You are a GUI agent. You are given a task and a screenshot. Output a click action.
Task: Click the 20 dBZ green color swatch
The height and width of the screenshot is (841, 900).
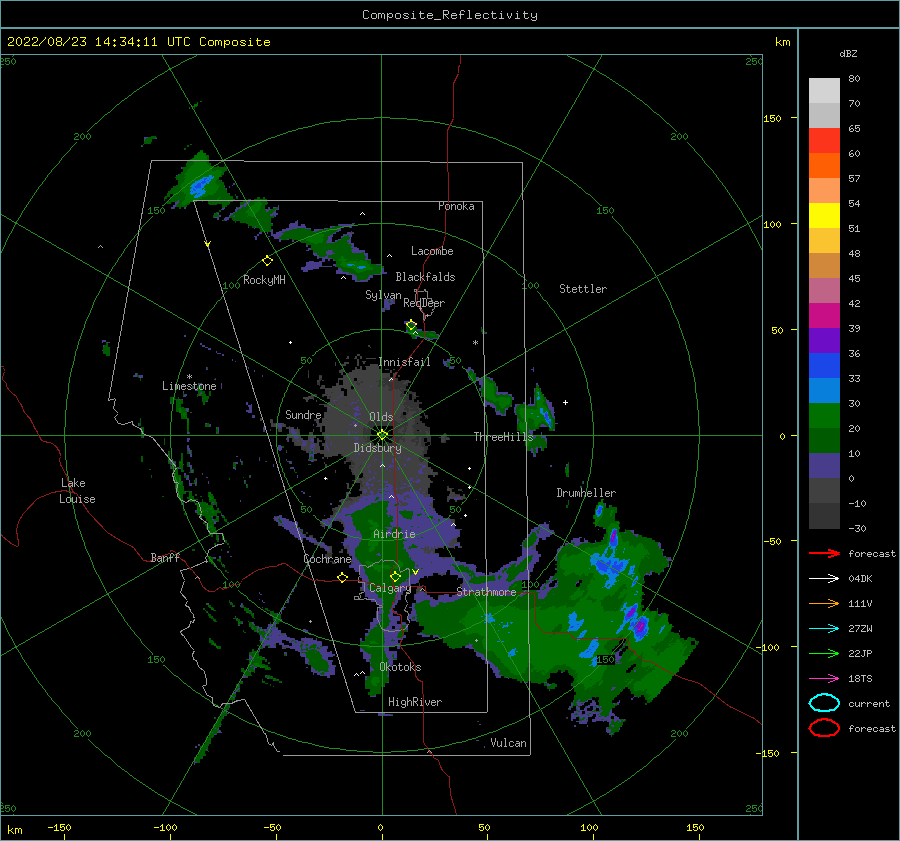pos(824,416)
